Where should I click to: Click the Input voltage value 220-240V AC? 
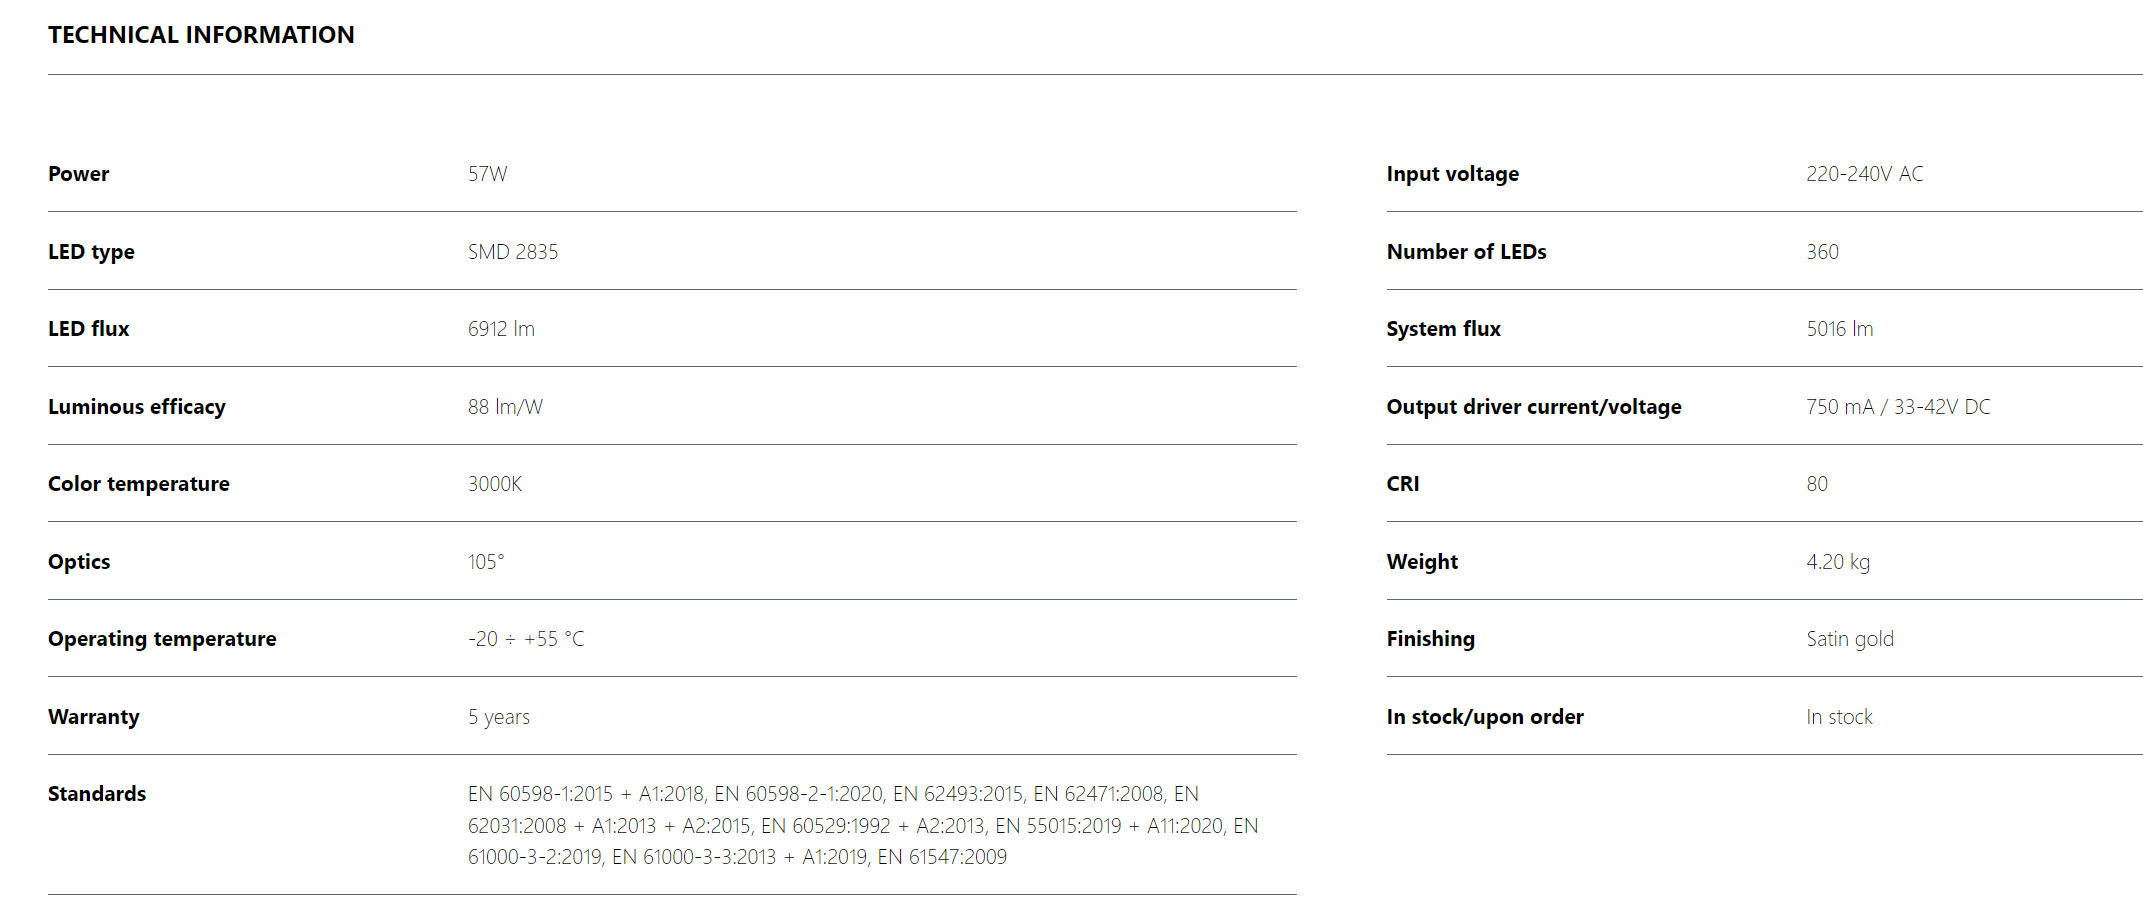1864,174
